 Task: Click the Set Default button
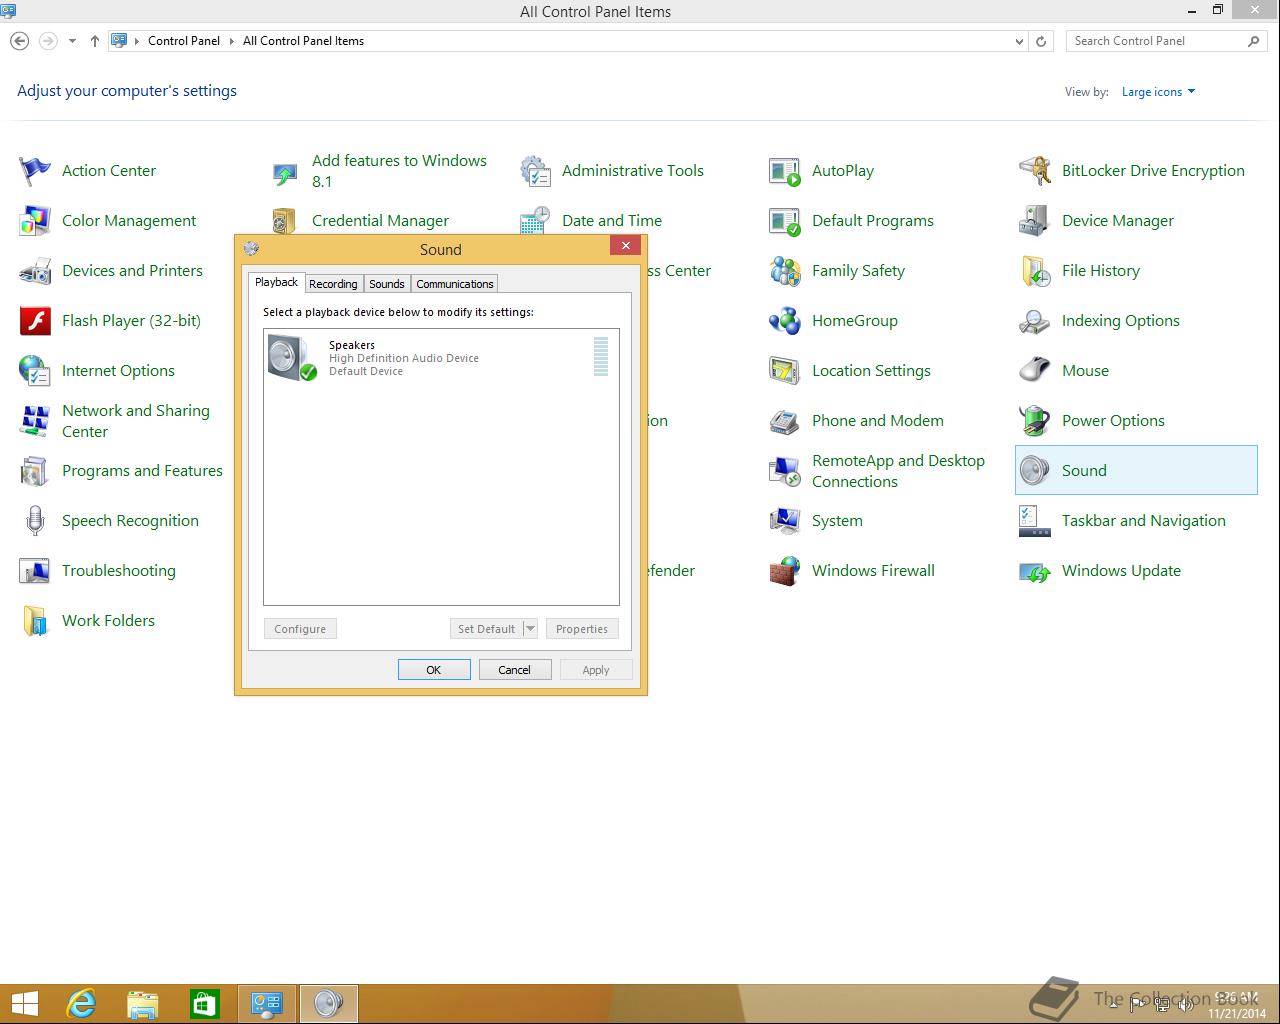(486, 629)
